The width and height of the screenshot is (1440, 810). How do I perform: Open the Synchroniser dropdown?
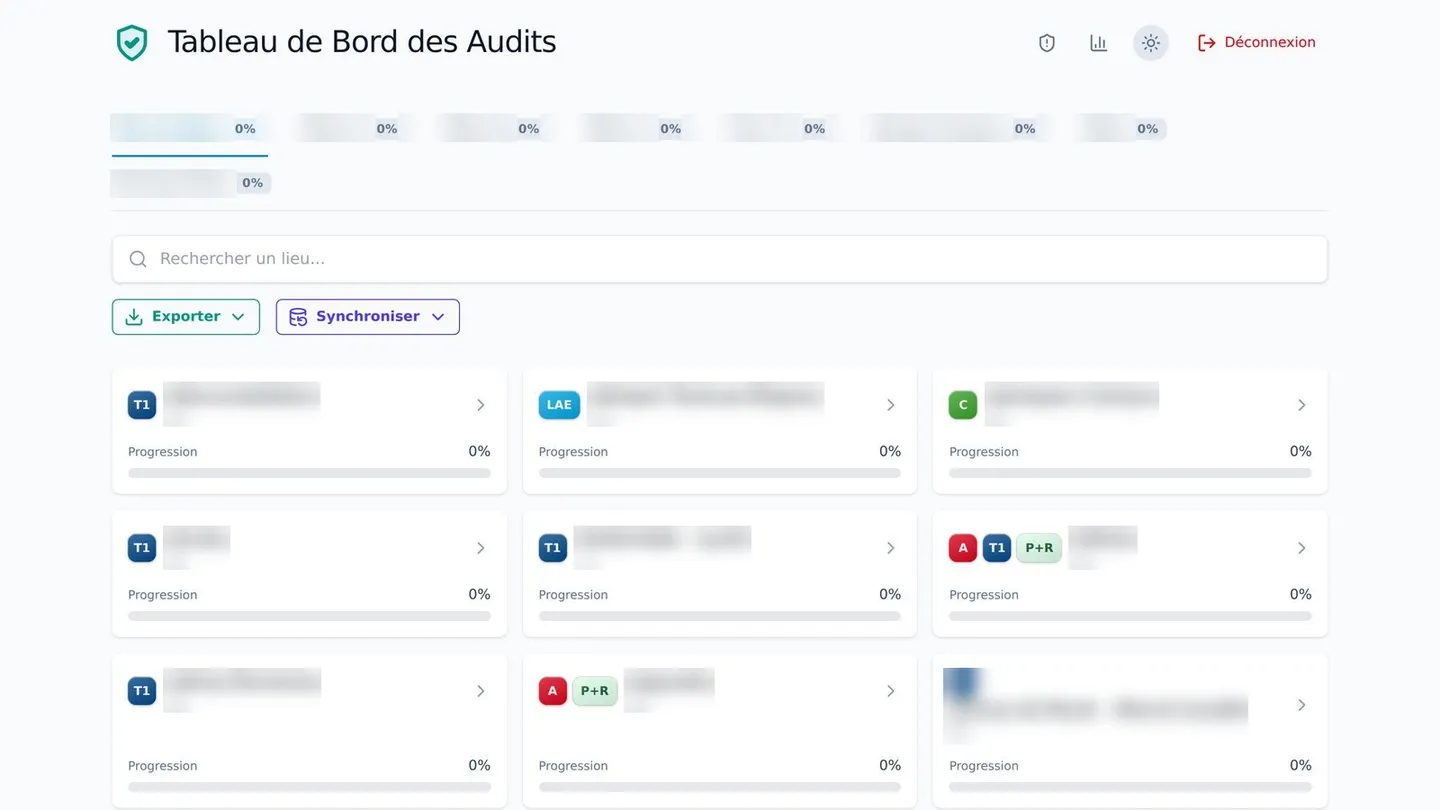(x=368, y=317)
